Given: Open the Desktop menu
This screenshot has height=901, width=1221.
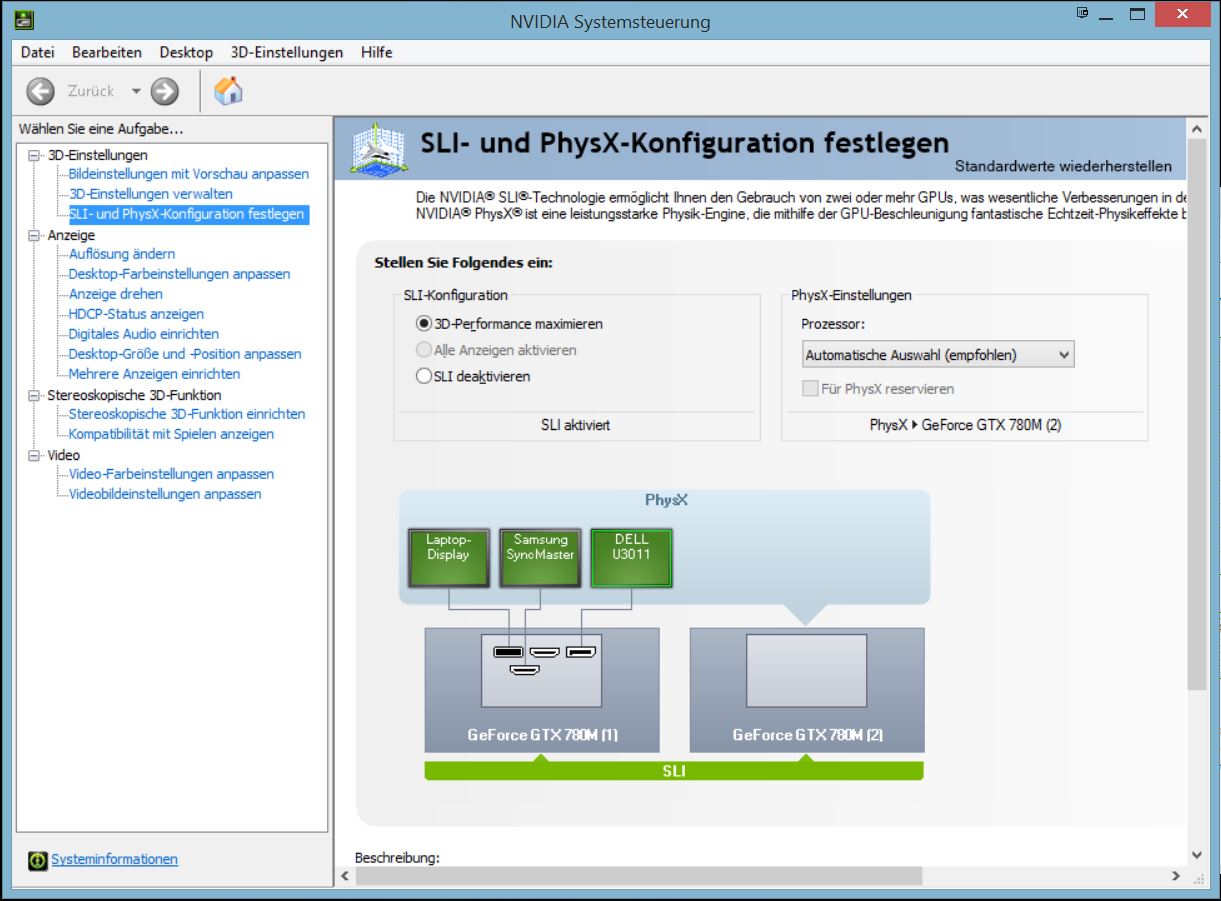Looking at the screenshot, I should click(186, 52).
